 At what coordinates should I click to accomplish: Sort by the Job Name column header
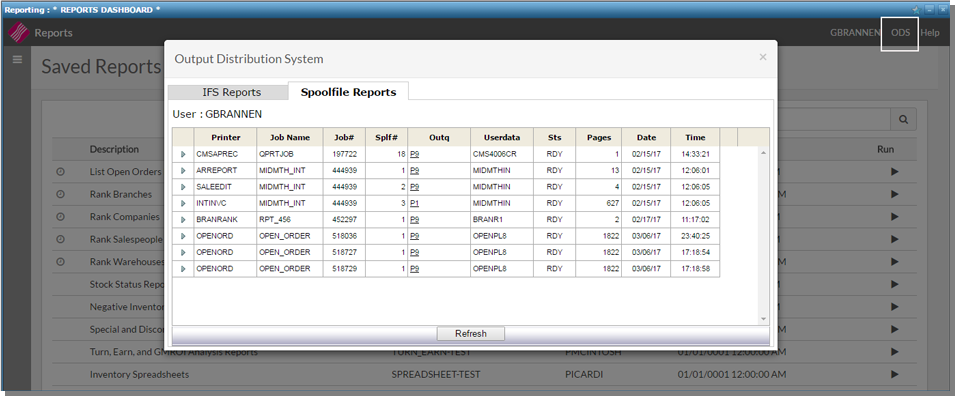click(x=290, y=138)
